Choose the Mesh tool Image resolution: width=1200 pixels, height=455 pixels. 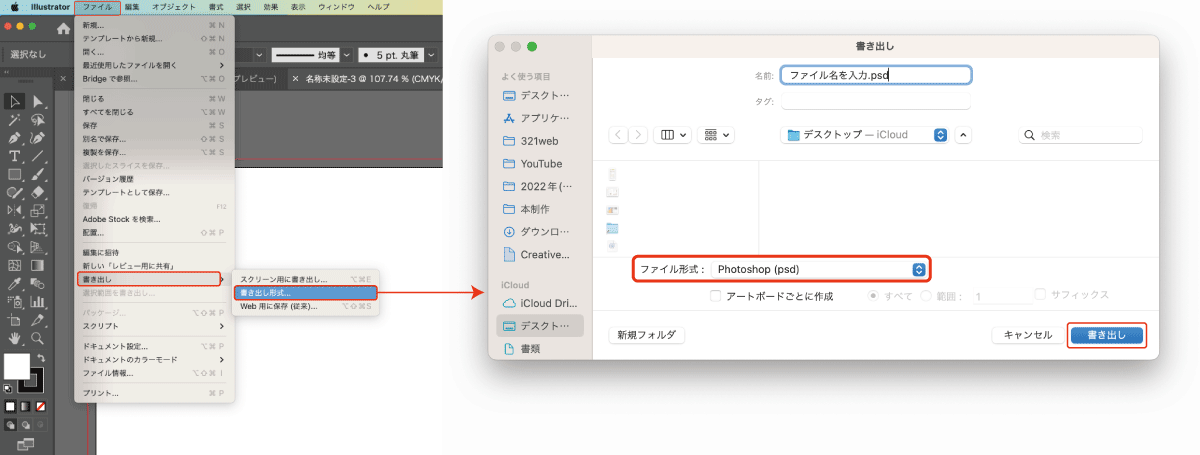pos(15,265)
